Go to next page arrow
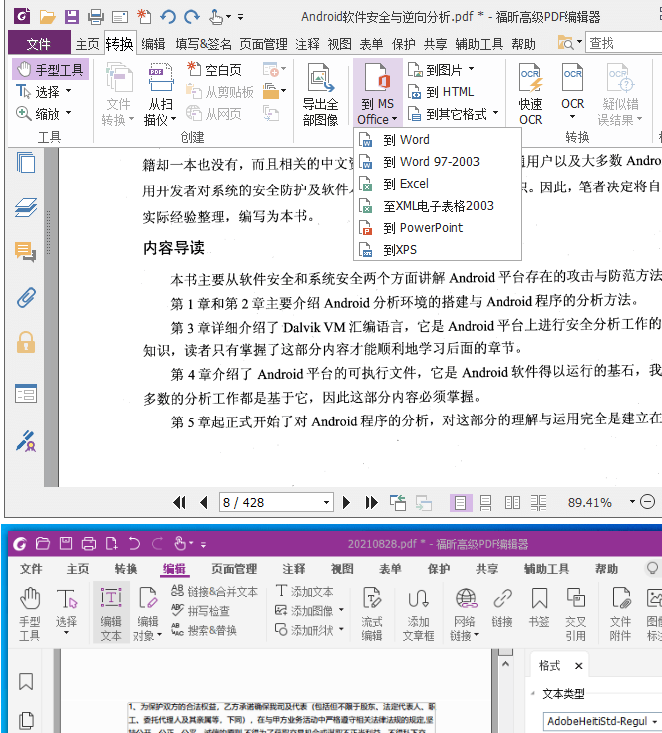662x733 pixels. pyautogui.click(x=346, y=503)
